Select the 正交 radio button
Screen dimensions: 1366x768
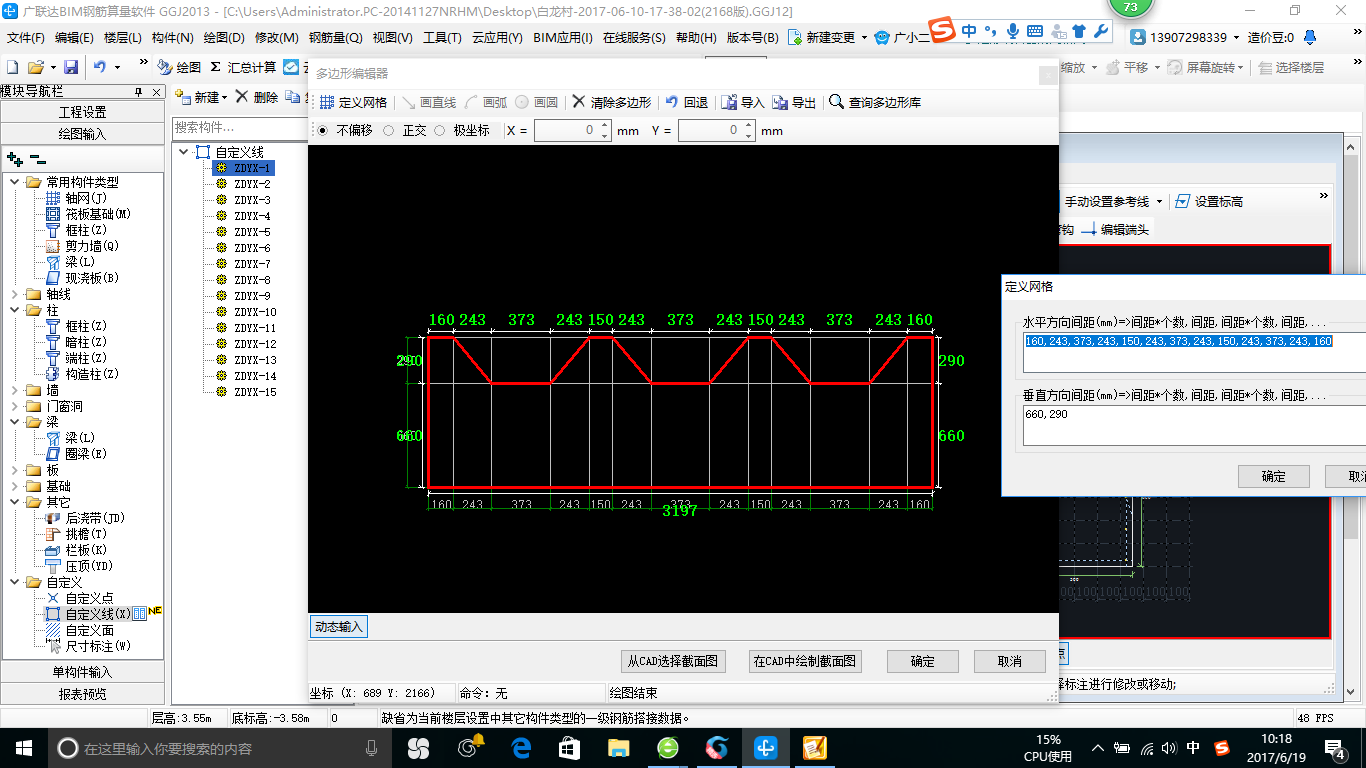[389, 131]
